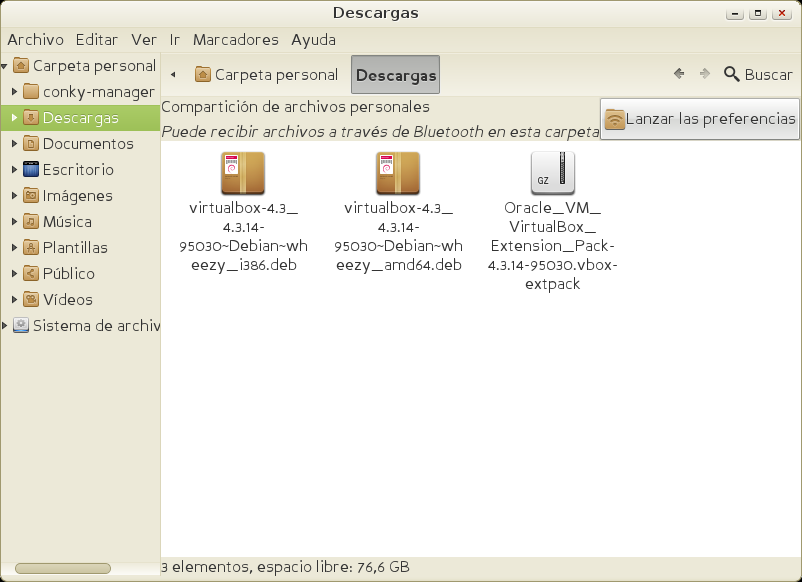Click the Música folder icon in sidebar
Viewport: 802px width, 582px height.
(31, 222)
